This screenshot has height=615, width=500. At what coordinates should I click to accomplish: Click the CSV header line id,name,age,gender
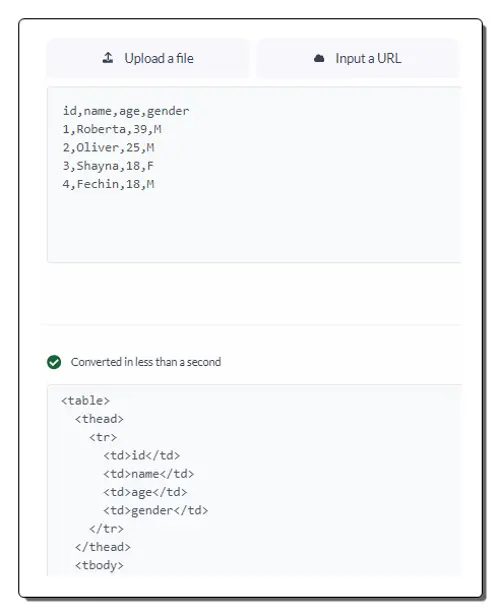(126, 111)
